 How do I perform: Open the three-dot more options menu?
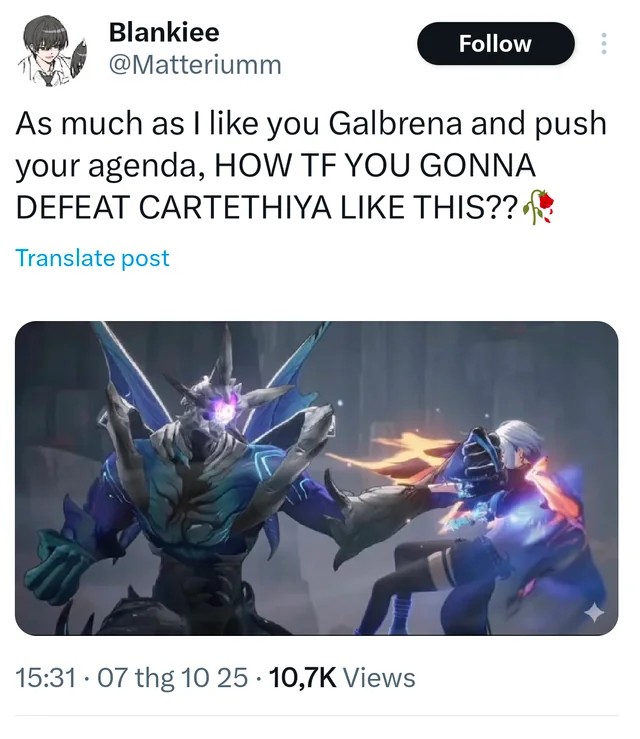(x=604, y=44)
